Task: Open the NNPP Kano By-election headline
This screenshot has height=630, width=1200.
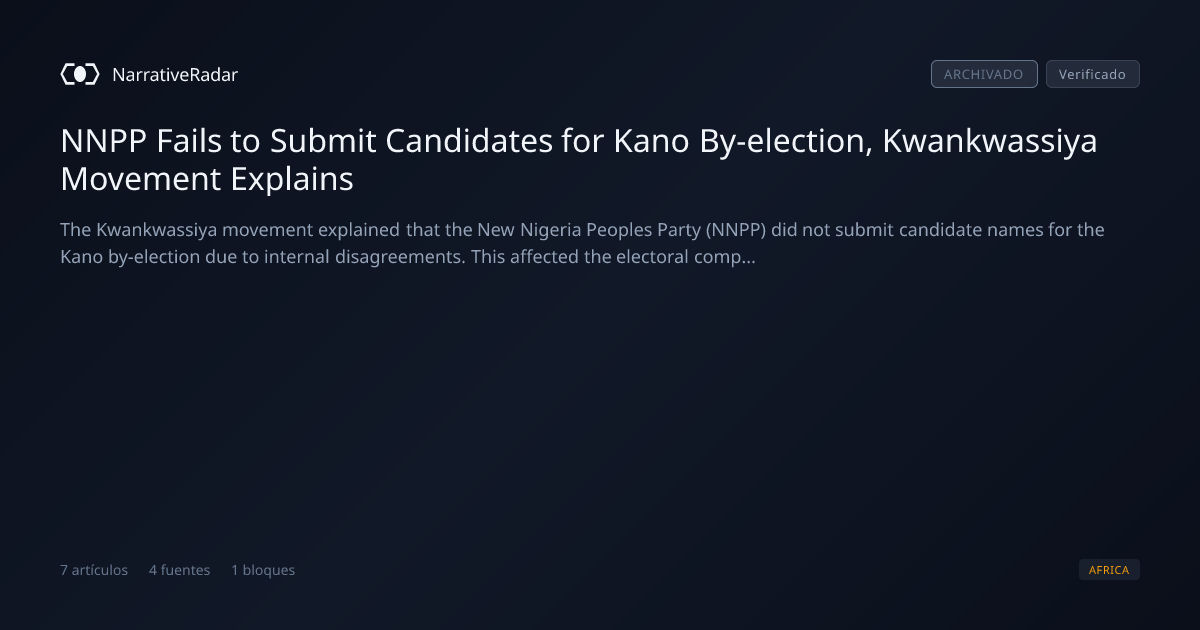Action: tap(579, 160)
